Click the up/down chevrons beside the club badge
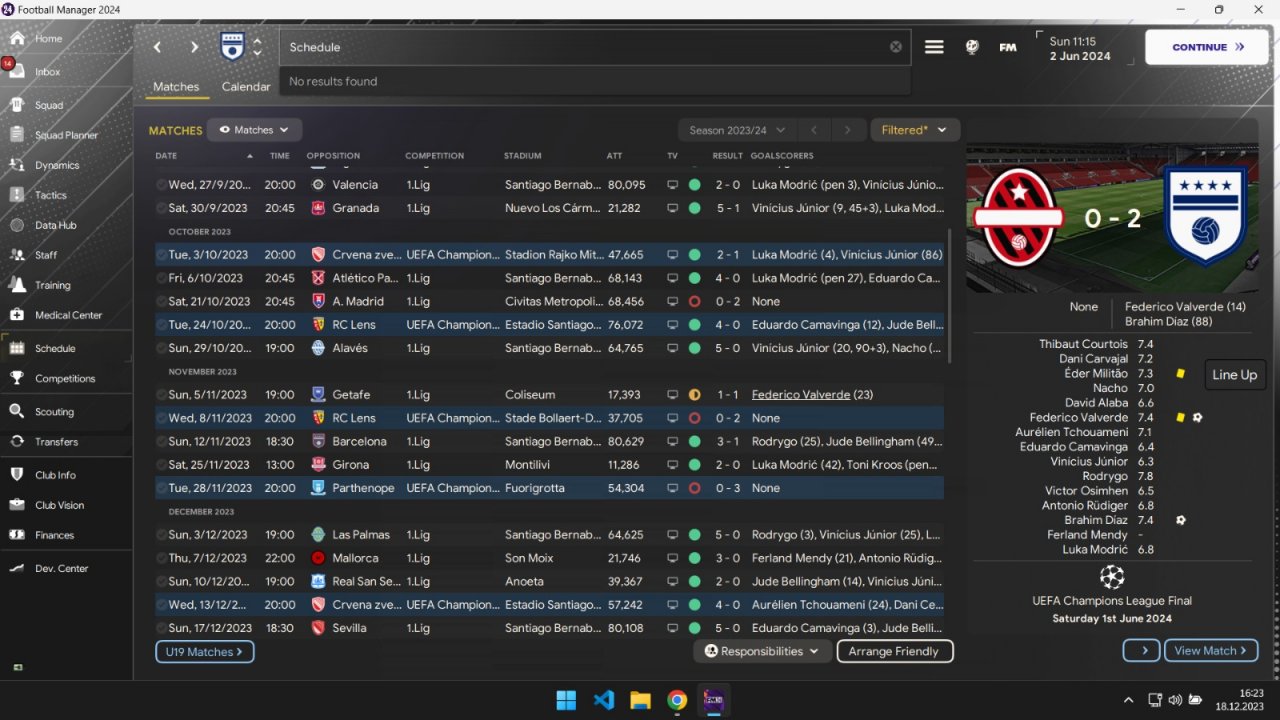This screenshot has width=1280, height=720. tap(257, 47)
